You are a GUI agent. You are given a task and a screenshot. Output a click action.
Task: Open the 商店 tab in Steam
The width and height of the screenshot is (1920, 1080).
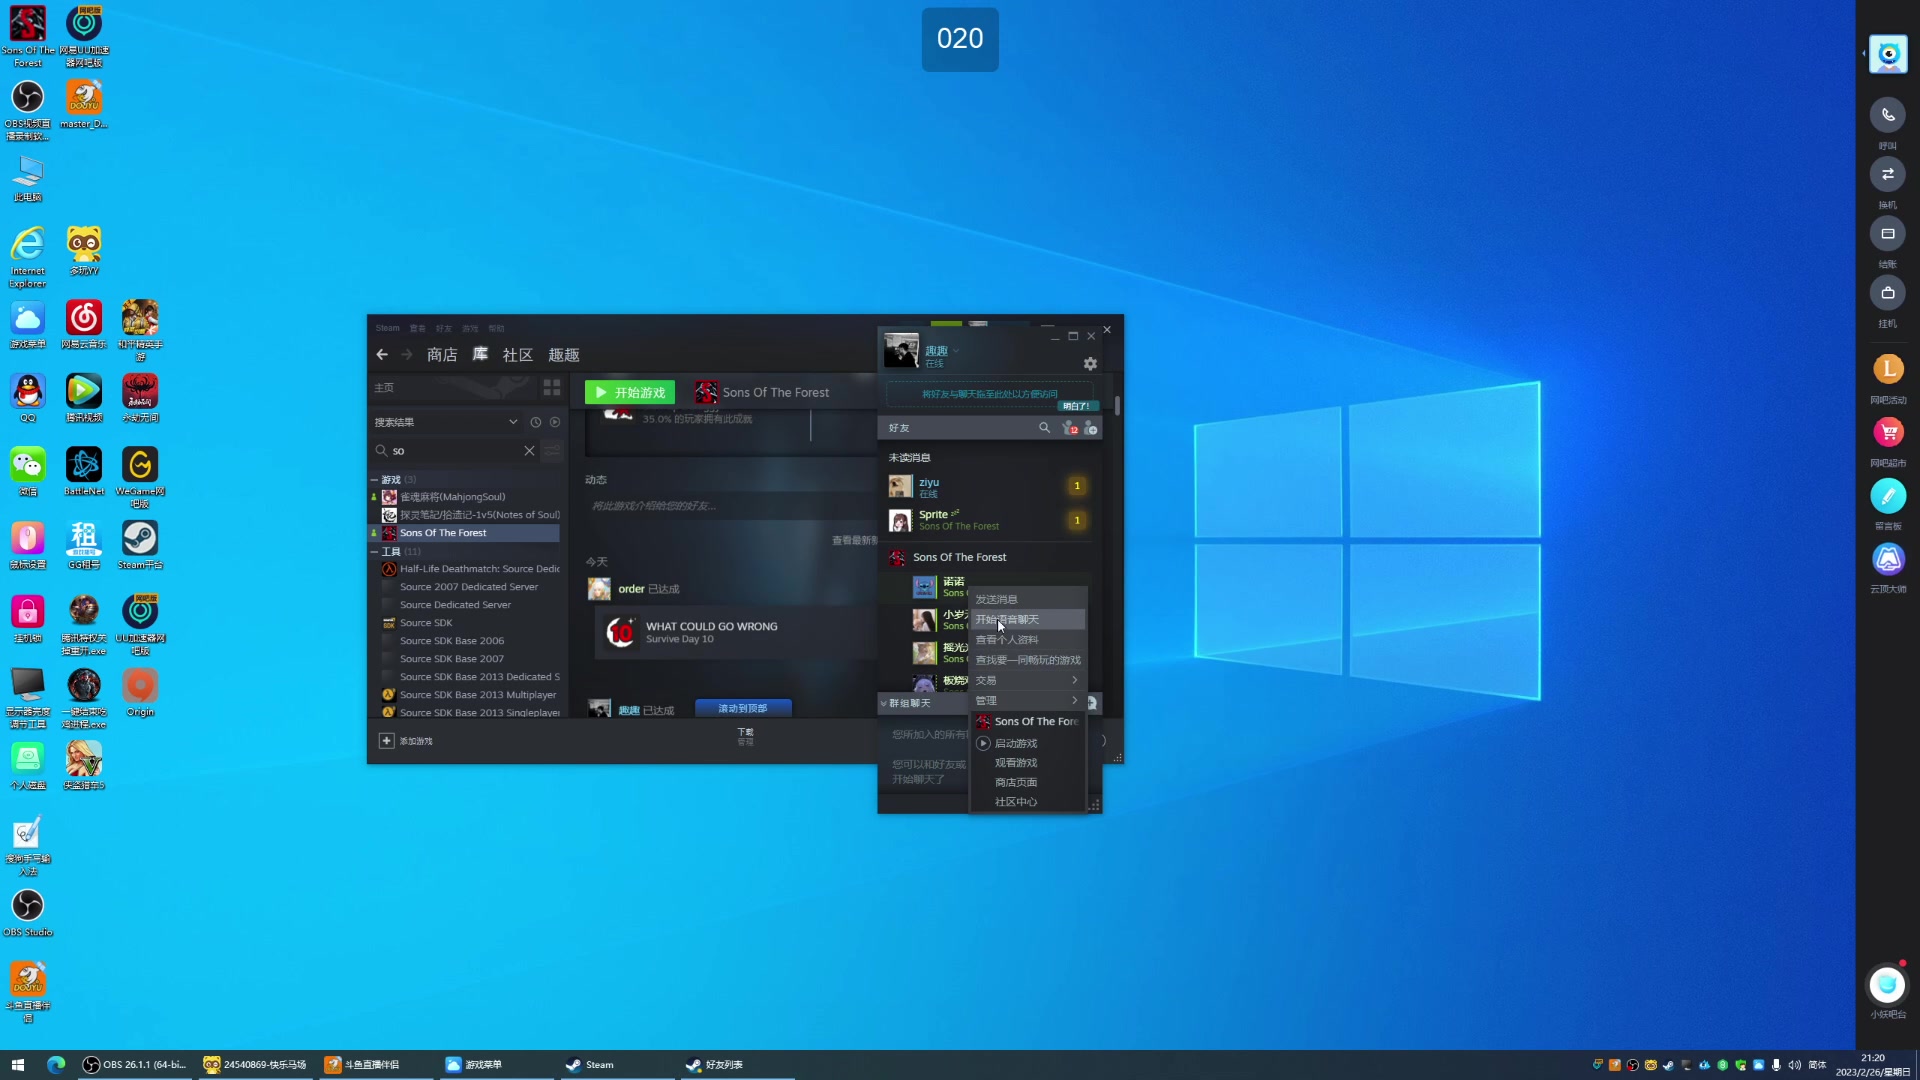point(442,355)
